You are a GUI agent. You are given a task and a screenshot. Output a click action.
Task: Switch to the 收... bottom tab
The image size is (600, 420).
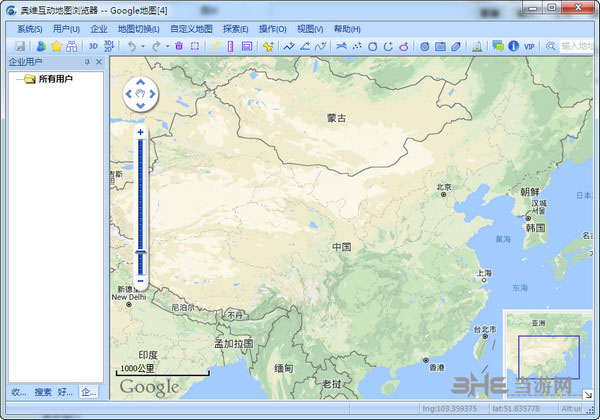click(x=19, y=392)
